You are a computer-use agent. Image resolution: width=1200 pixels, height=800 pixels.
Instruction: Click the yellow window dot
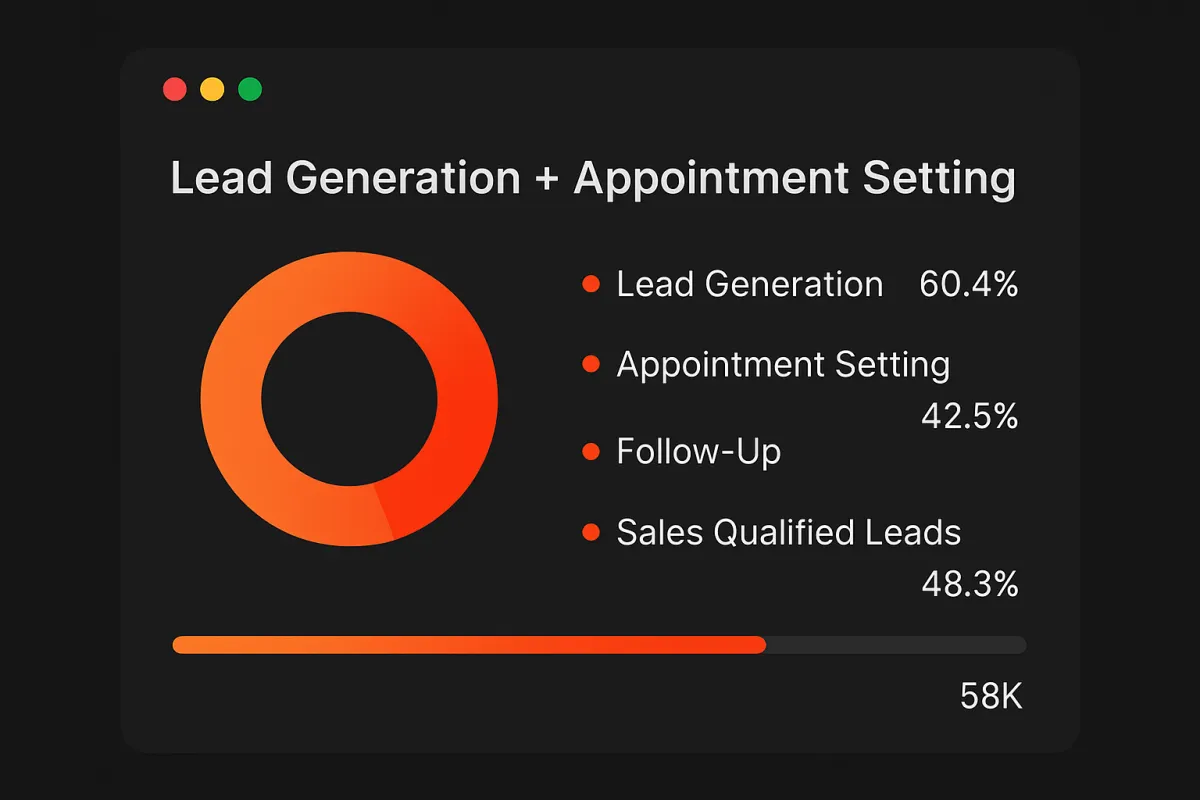pyautogui.click(x=212, y=89)
